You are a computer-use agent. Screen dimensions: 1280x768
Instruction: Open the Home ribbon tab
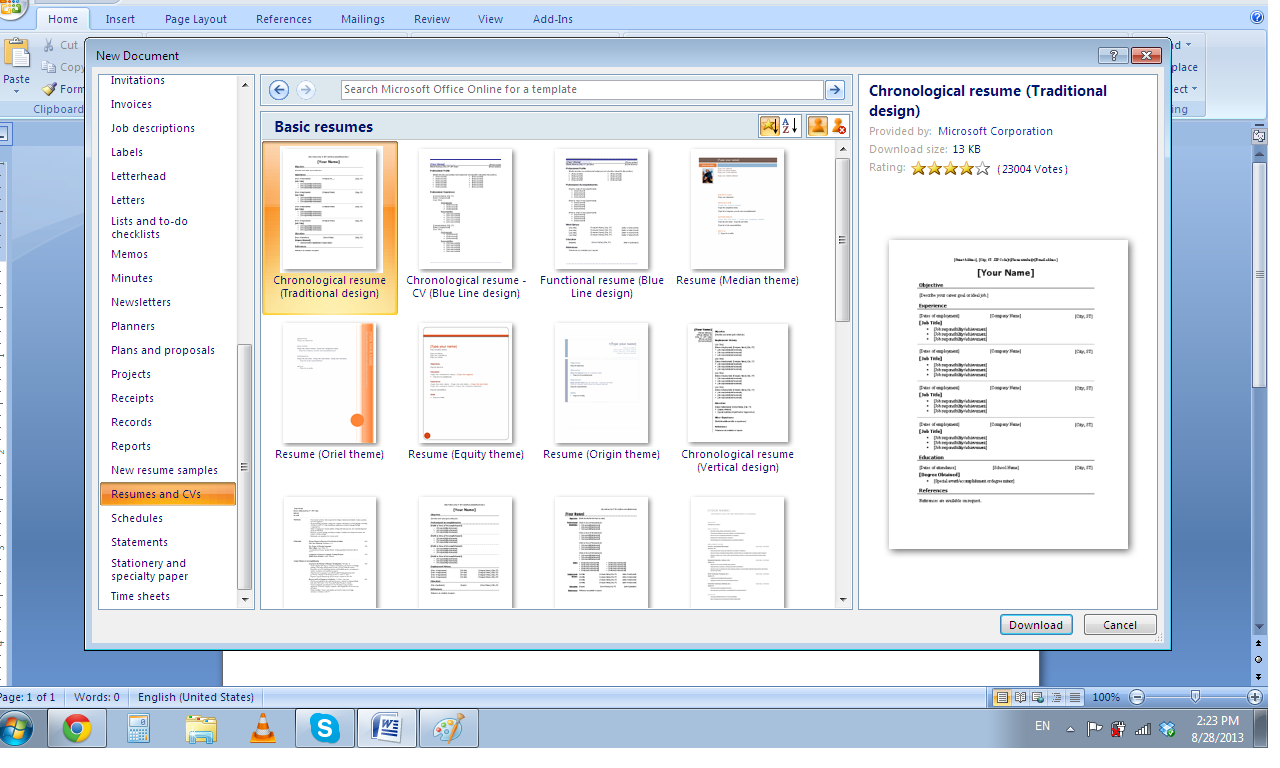click(63, 19)
